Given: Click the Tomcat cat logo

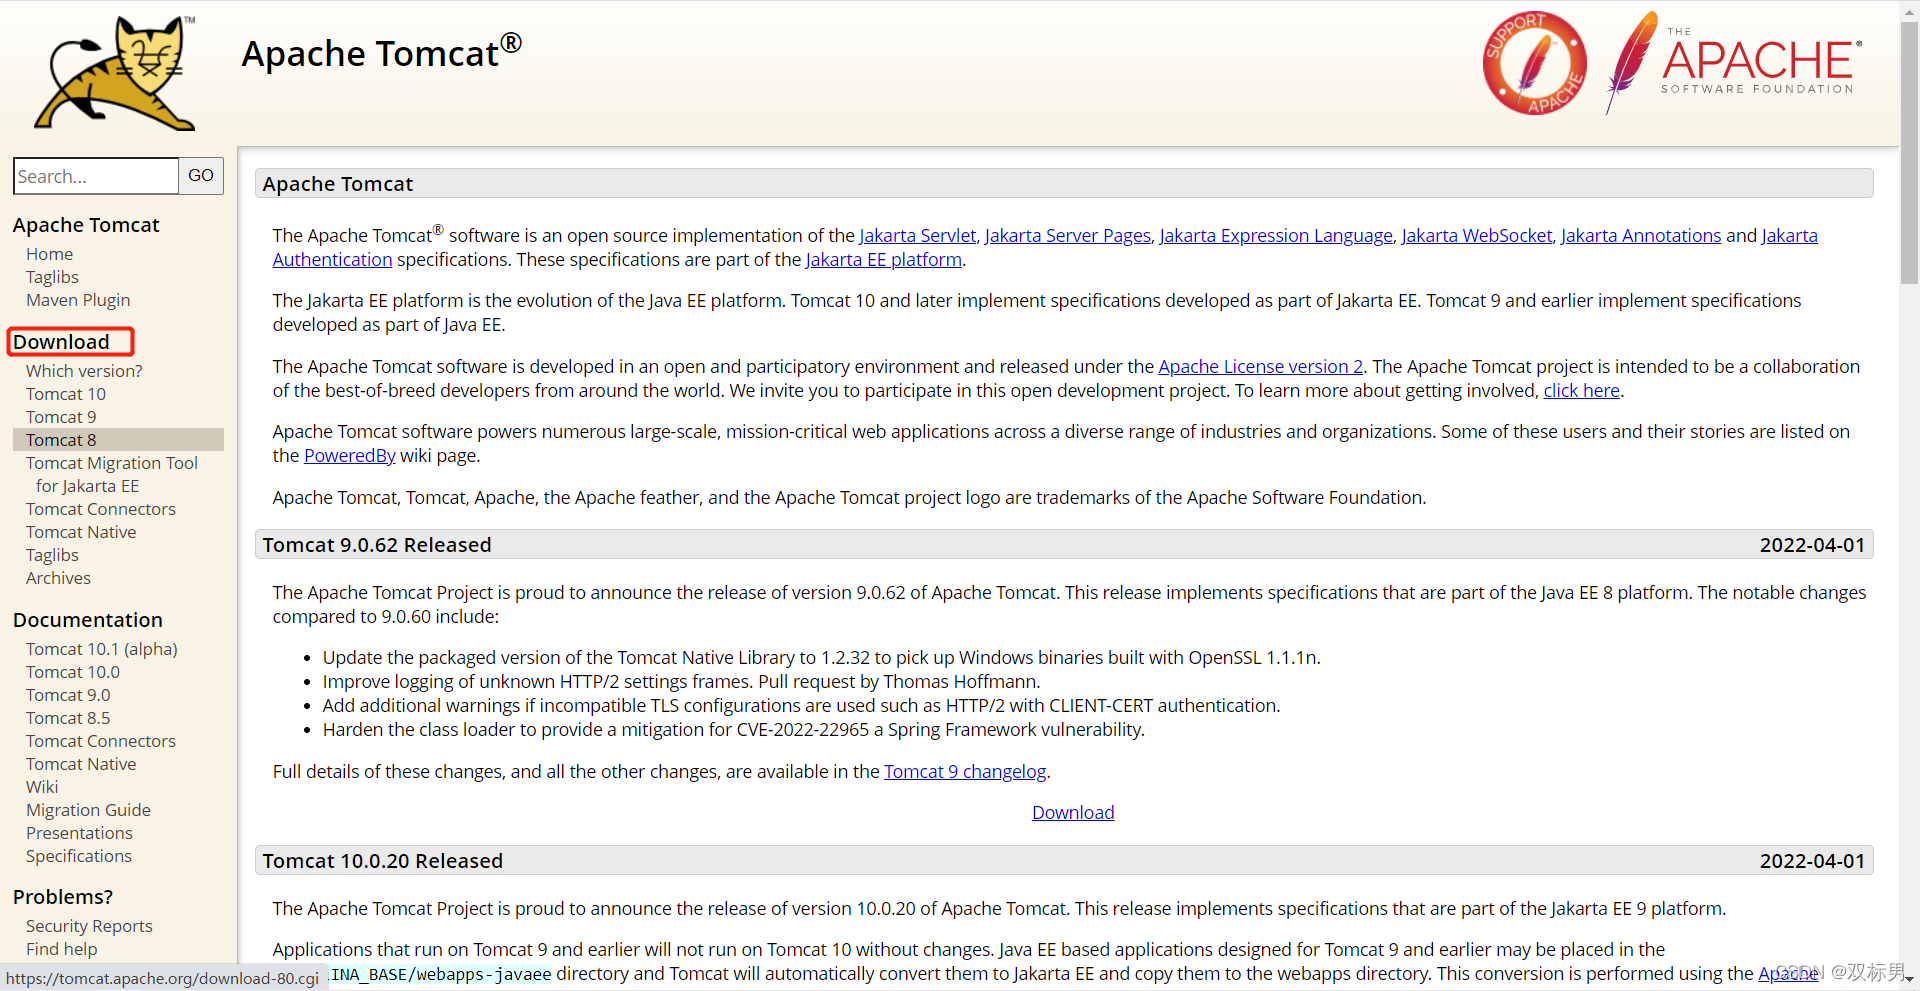Looking at the screenshot, I should (x=116, y=74).
